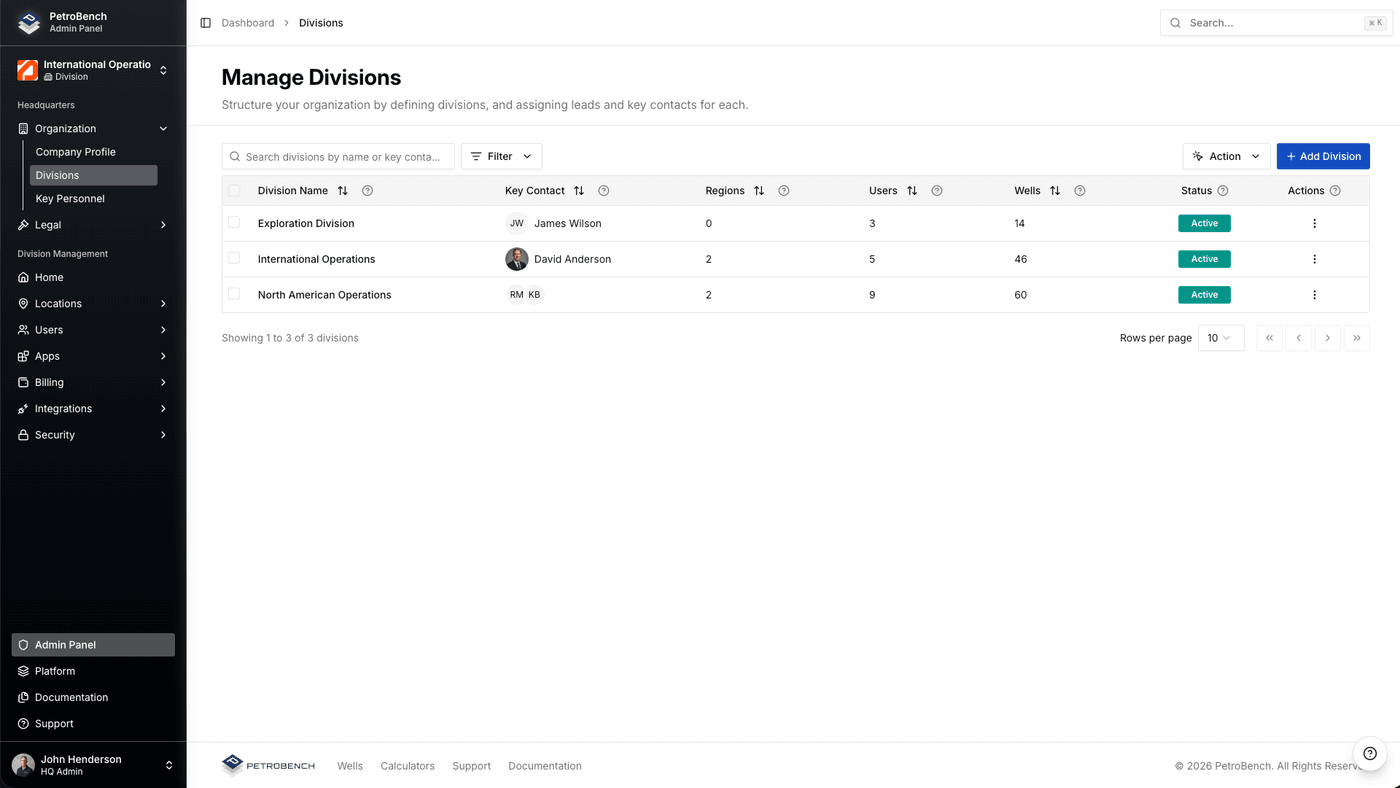Viewport: 1400px width, 788px height.
Task: Open the Filter dropdown
Action: click(x=500, y=156)
